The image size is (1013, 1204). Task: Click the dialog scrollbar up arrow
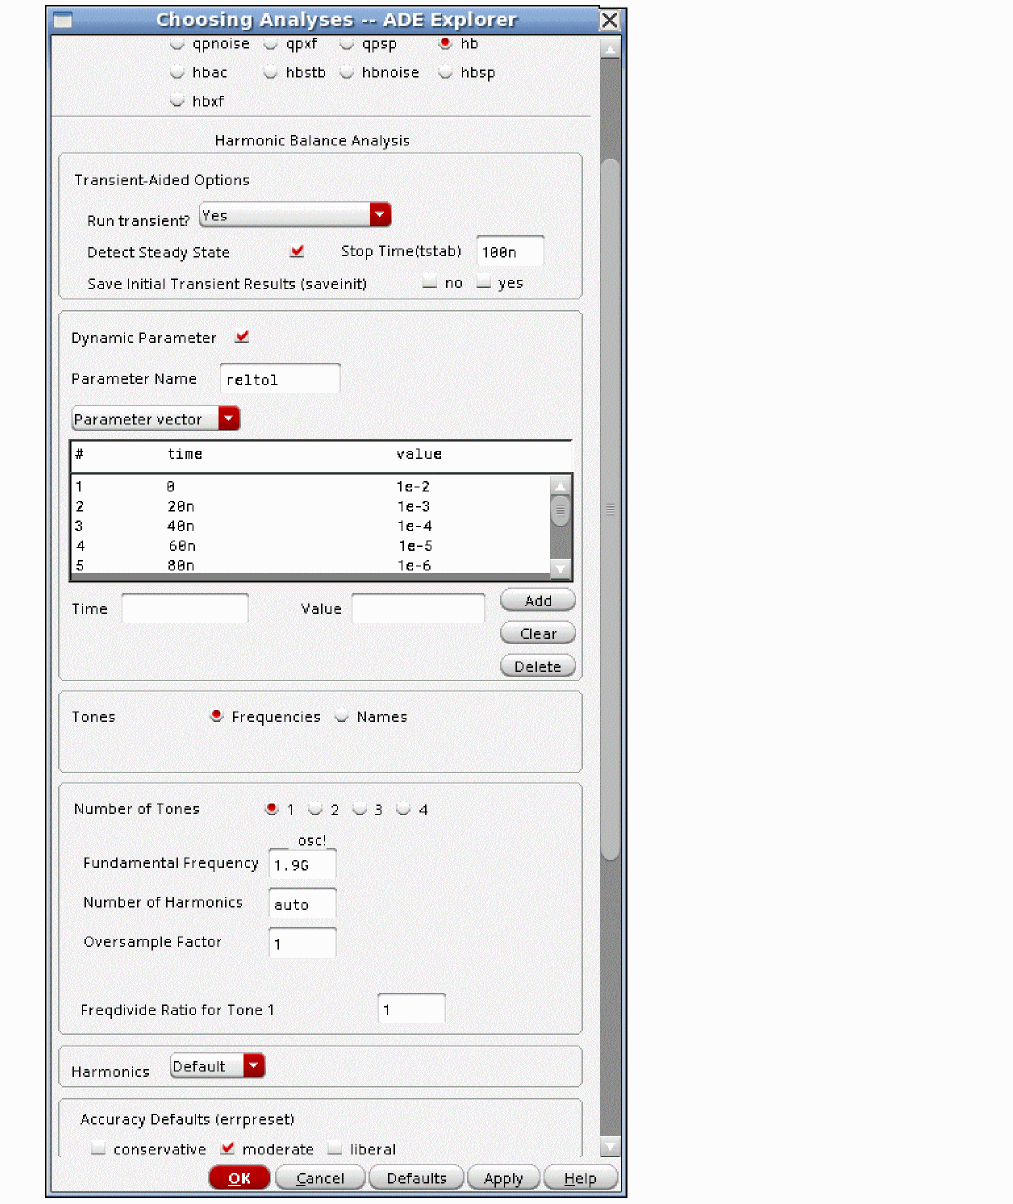pos(610,48)
